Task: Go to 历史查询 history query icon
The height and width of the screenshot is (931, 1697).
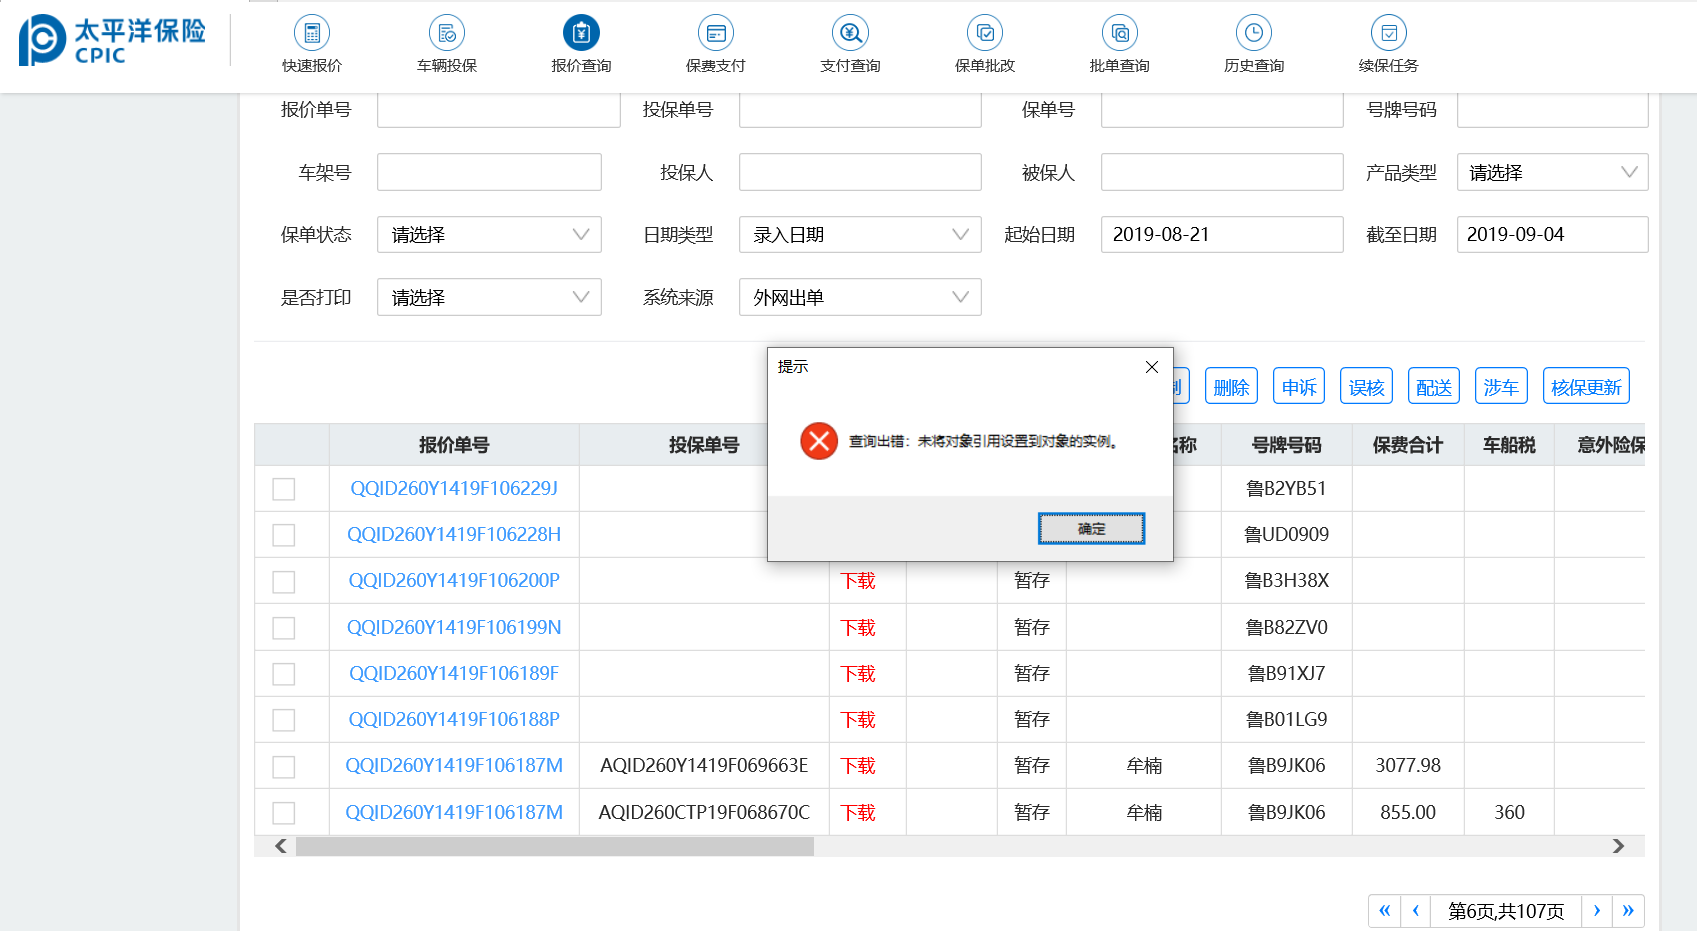Action: pos(1253,34)
